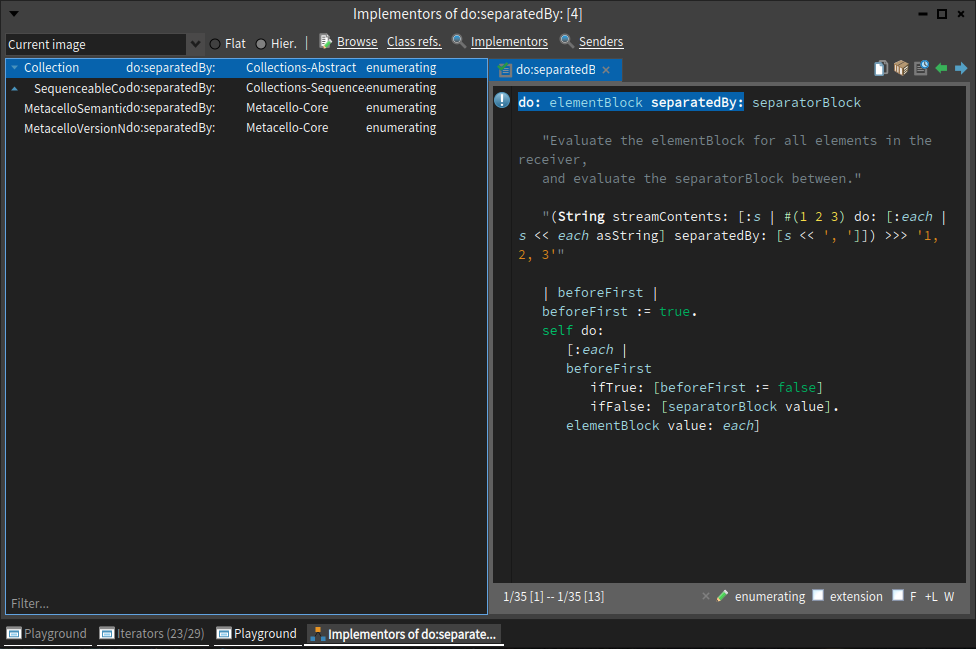Image resolution: width=976 pixels, height=649 pixels.
Task: Open the history clock icon above code
Action: (921, 68)
